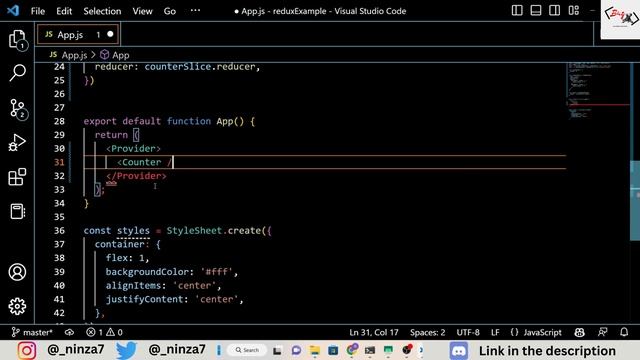
Task: Click the cloud sync changes icon
Action: tap(69, 332)
